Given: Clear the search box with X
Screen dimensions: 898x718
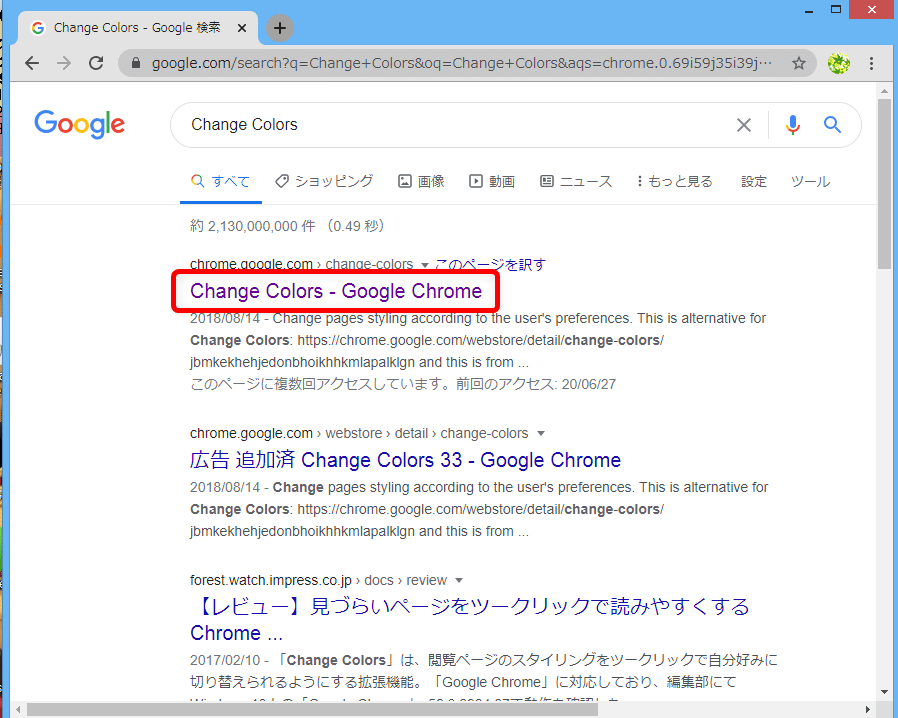Looking at the screenshot, I should [743, 125].
